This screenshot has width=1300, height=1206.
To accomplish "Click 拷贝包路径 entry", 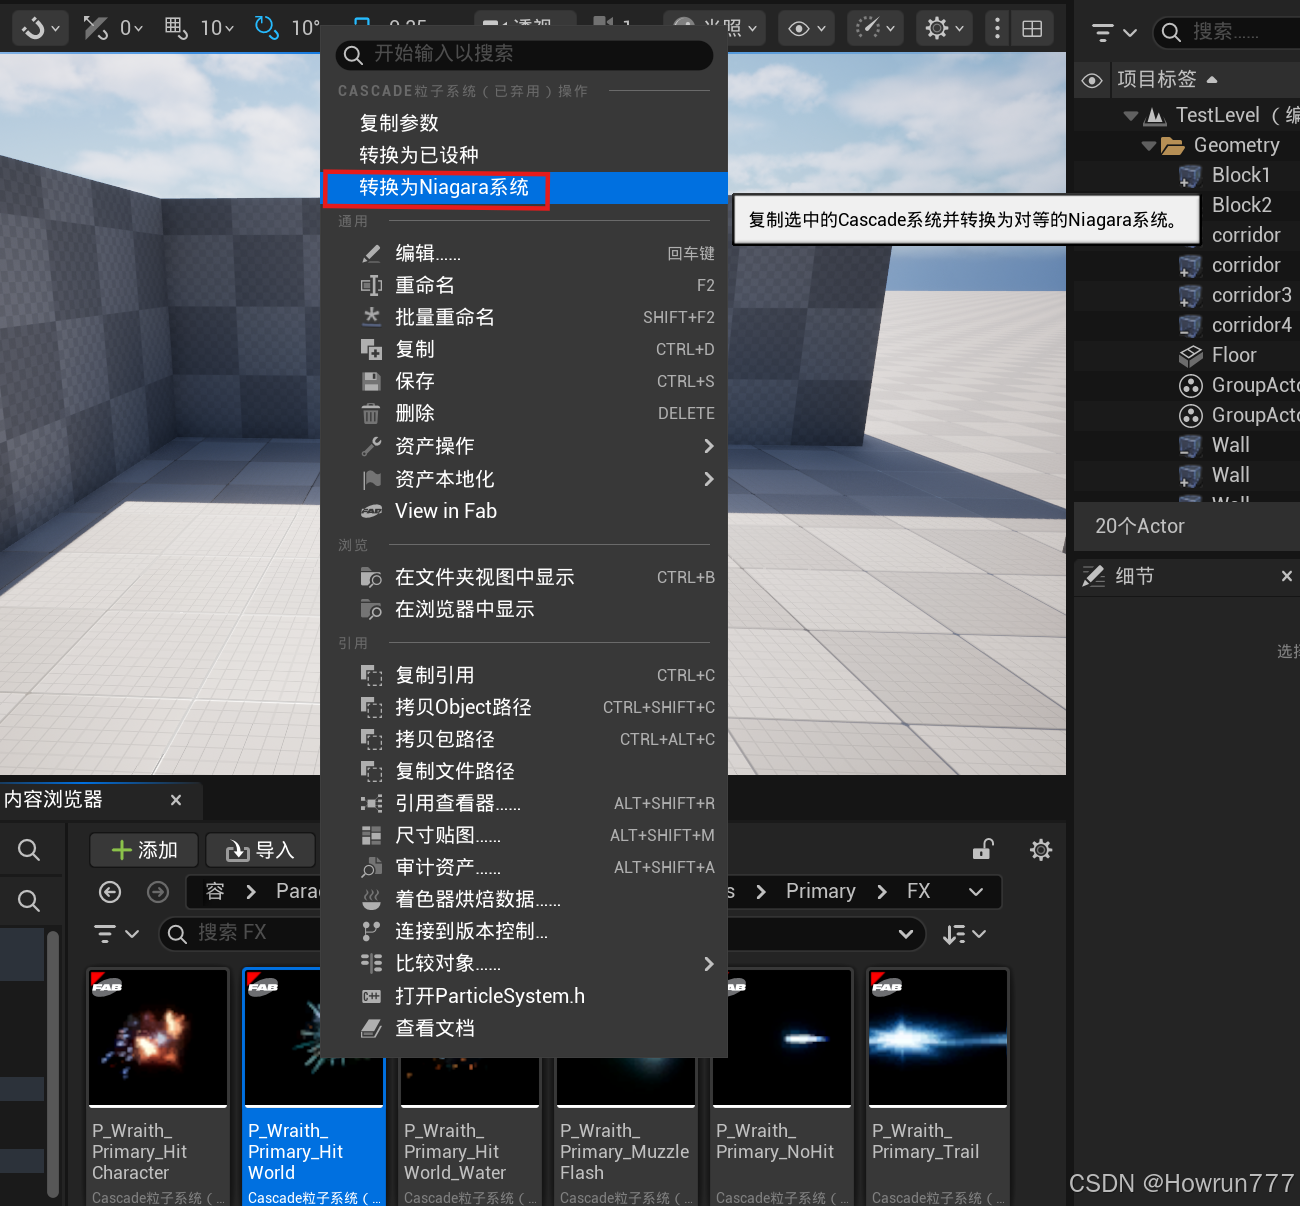I will click(445, 739).
